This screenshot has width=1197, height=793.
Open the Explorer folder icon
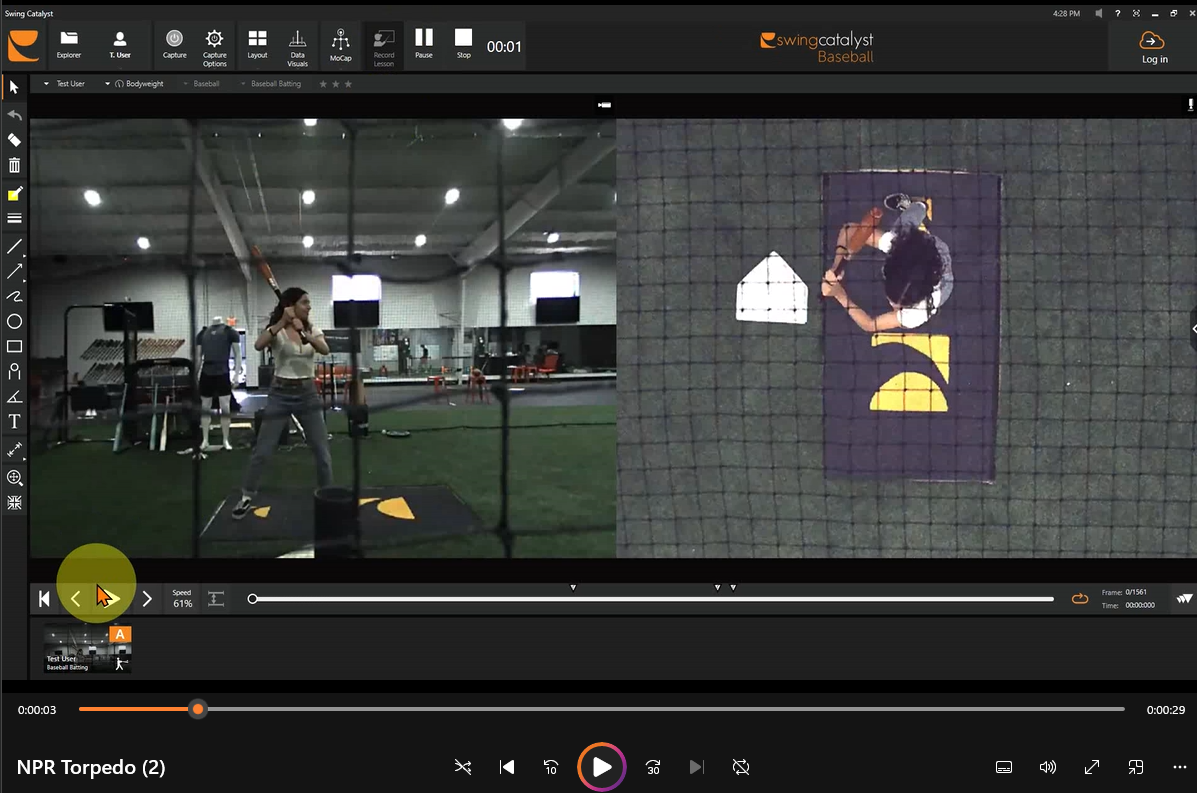coord(69,45)
